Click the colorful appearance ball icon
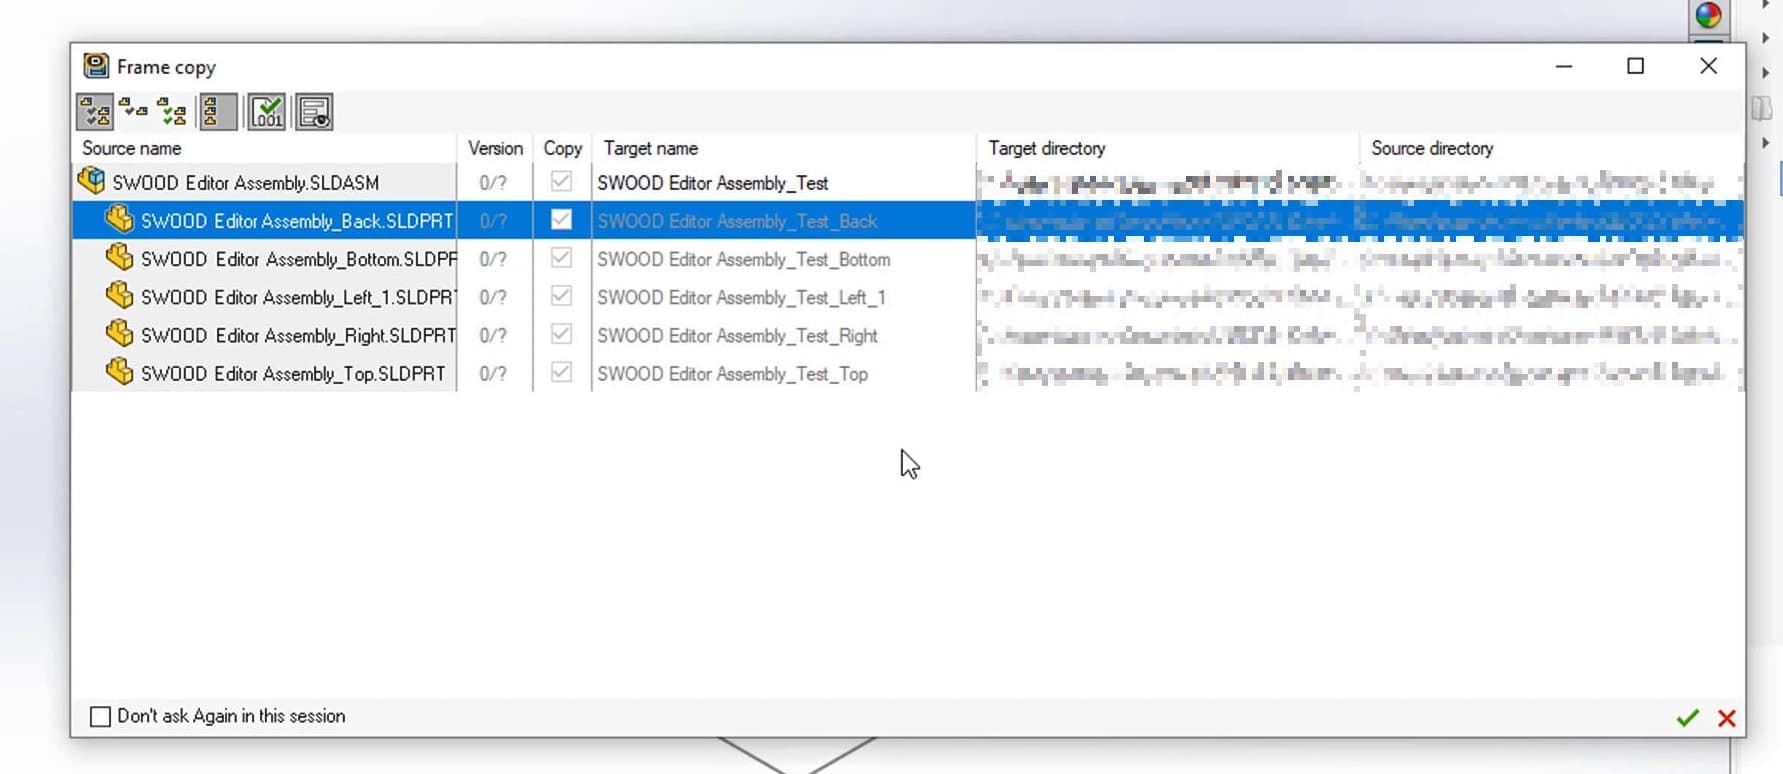Viewport: 1783px width, 774px height. click(1708, 16)
